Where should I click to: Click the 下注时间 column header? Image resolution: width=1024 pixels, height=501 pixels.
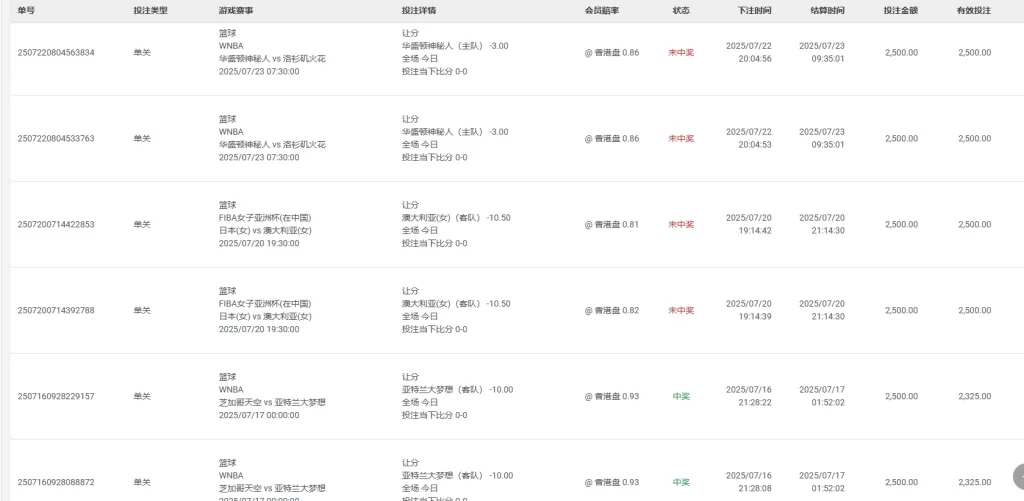point(754,10)
